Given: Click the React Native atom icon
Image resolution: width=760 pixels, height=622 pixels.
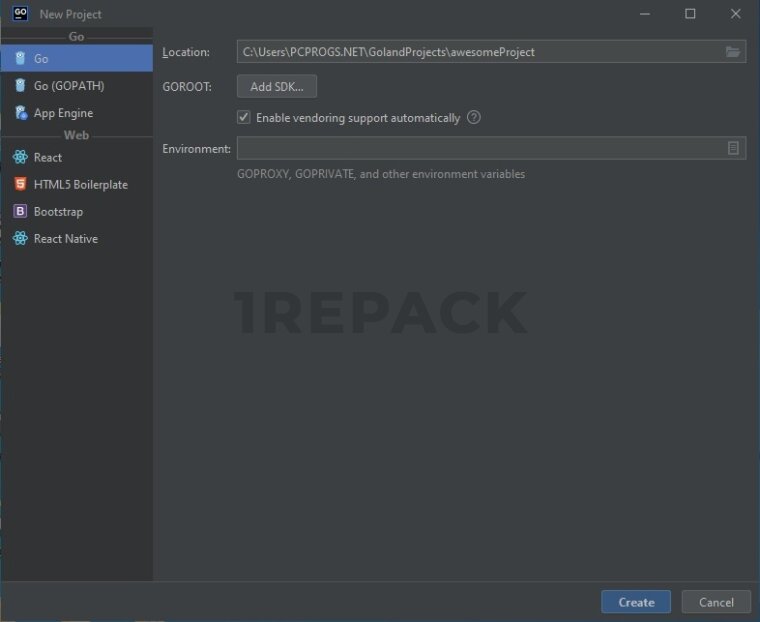Looking at the screenshot, I should (x=20, y=238).
